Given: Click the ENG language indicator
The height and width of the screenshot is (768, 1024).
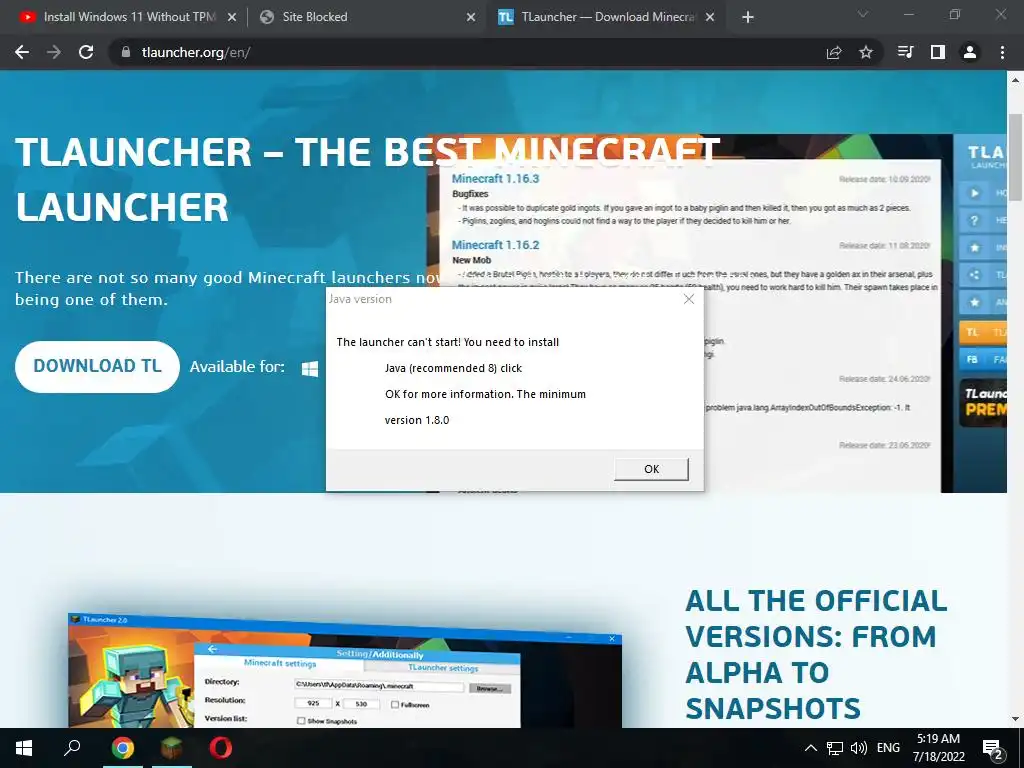Looking at the screenshot, I should pyautogui.click(x=888, y=748).
